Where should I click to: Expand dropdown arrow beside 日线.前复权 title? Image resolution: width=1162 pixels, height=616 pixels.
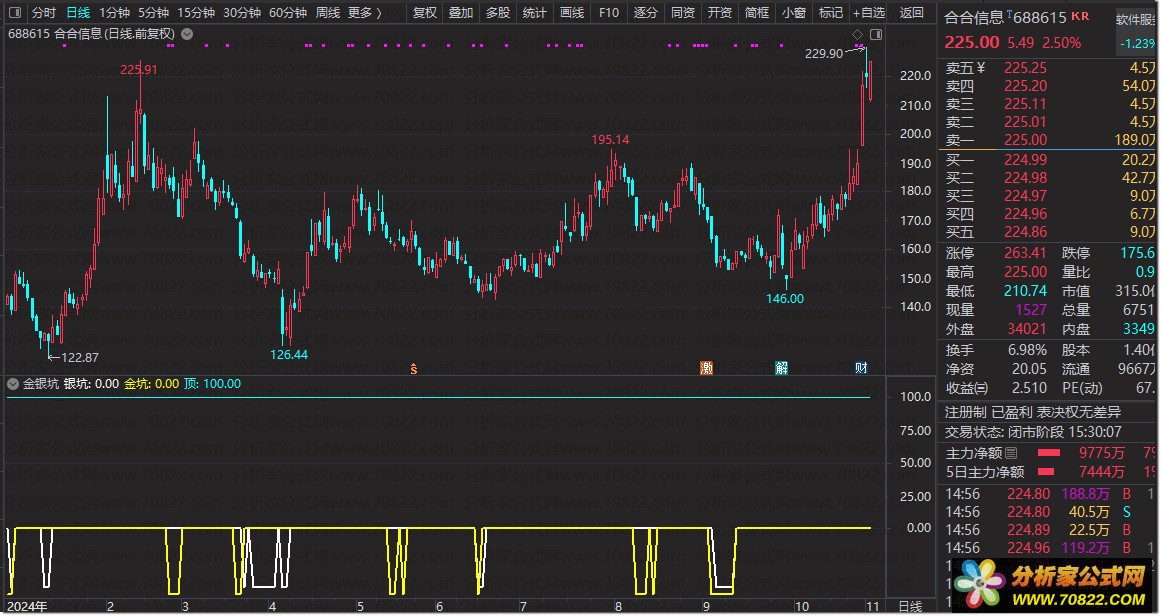point(187,33)
